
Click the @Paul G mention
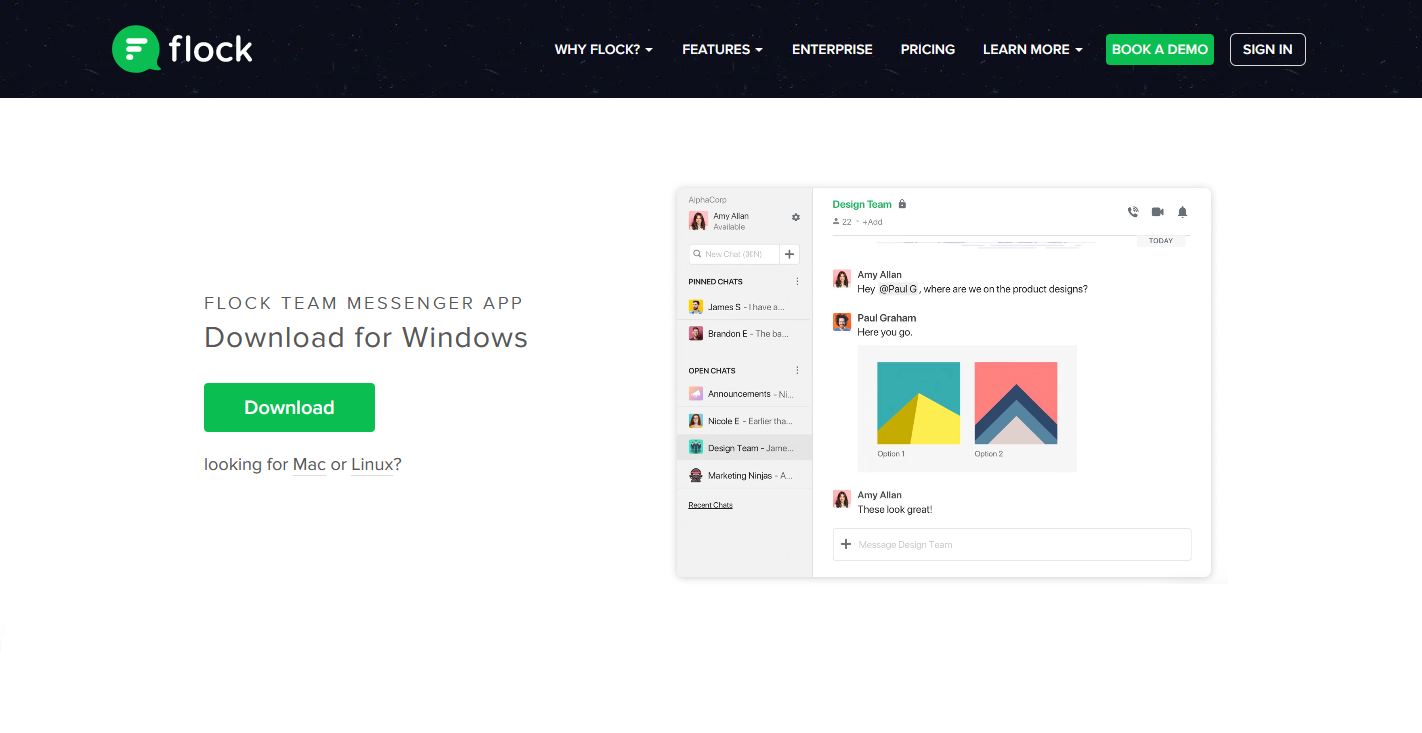click(898, 289)
